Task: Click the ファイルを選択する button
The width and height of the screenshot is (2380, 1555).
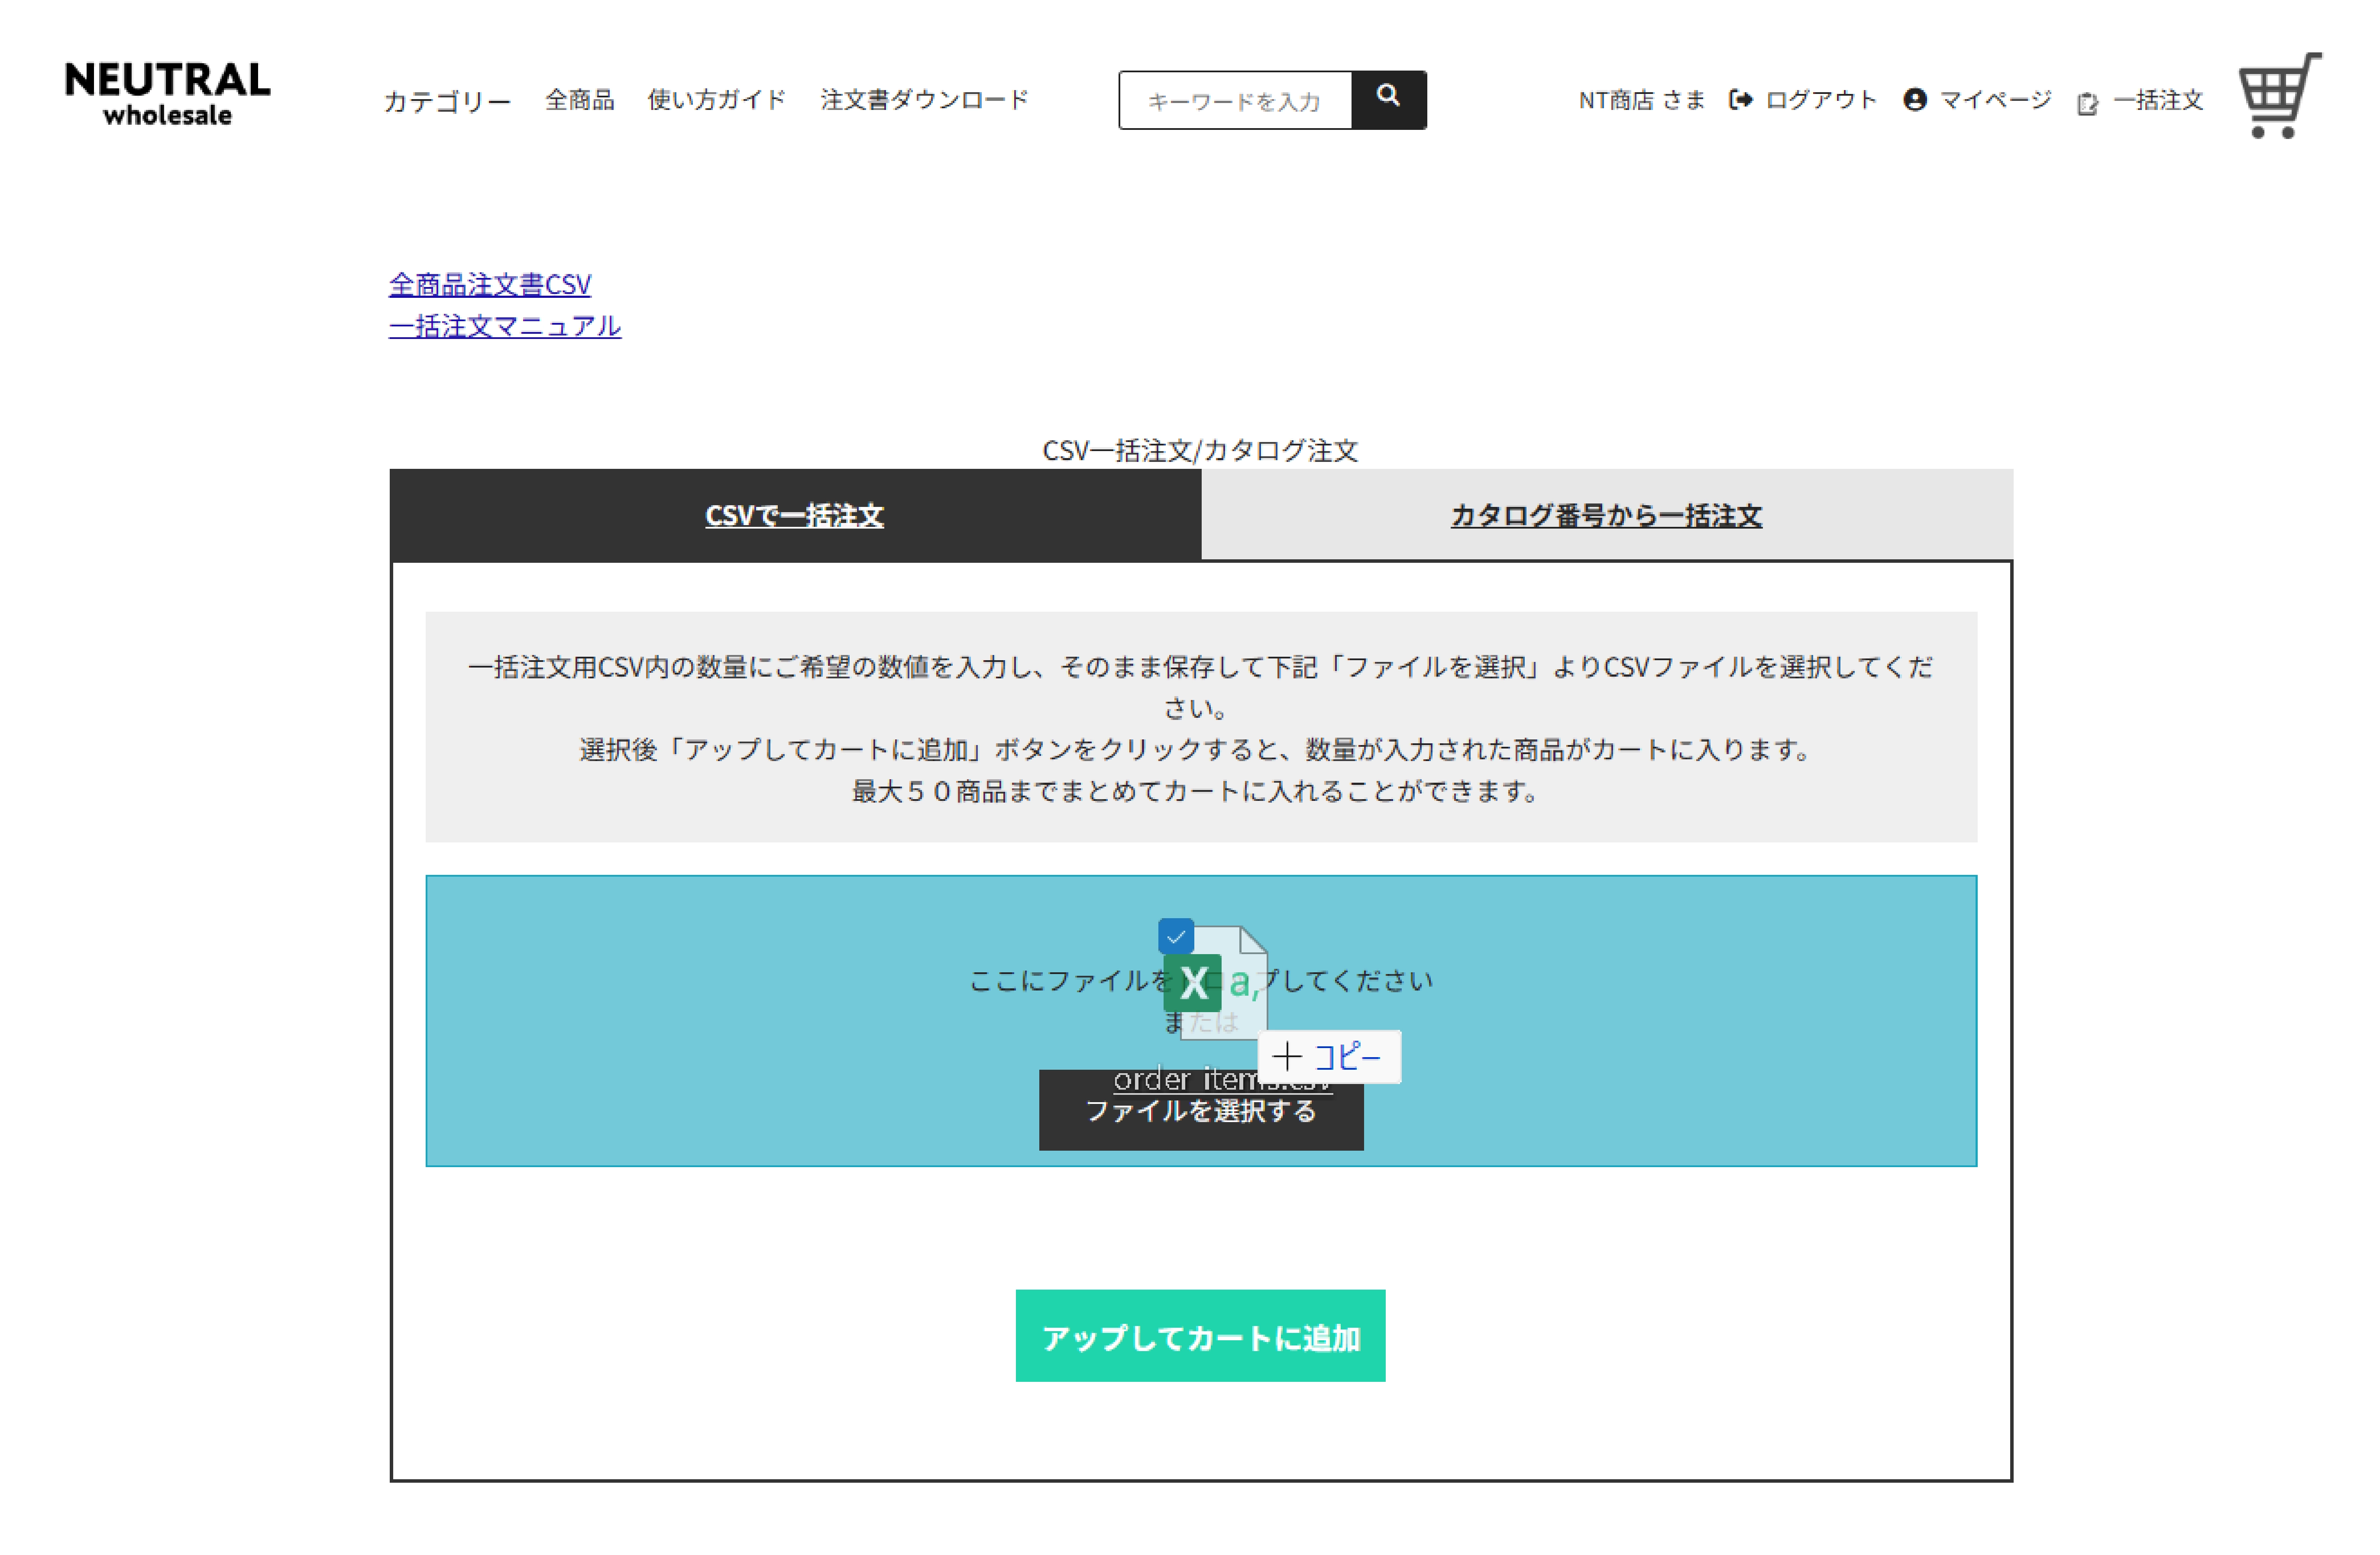Action: (1201, 1110)
